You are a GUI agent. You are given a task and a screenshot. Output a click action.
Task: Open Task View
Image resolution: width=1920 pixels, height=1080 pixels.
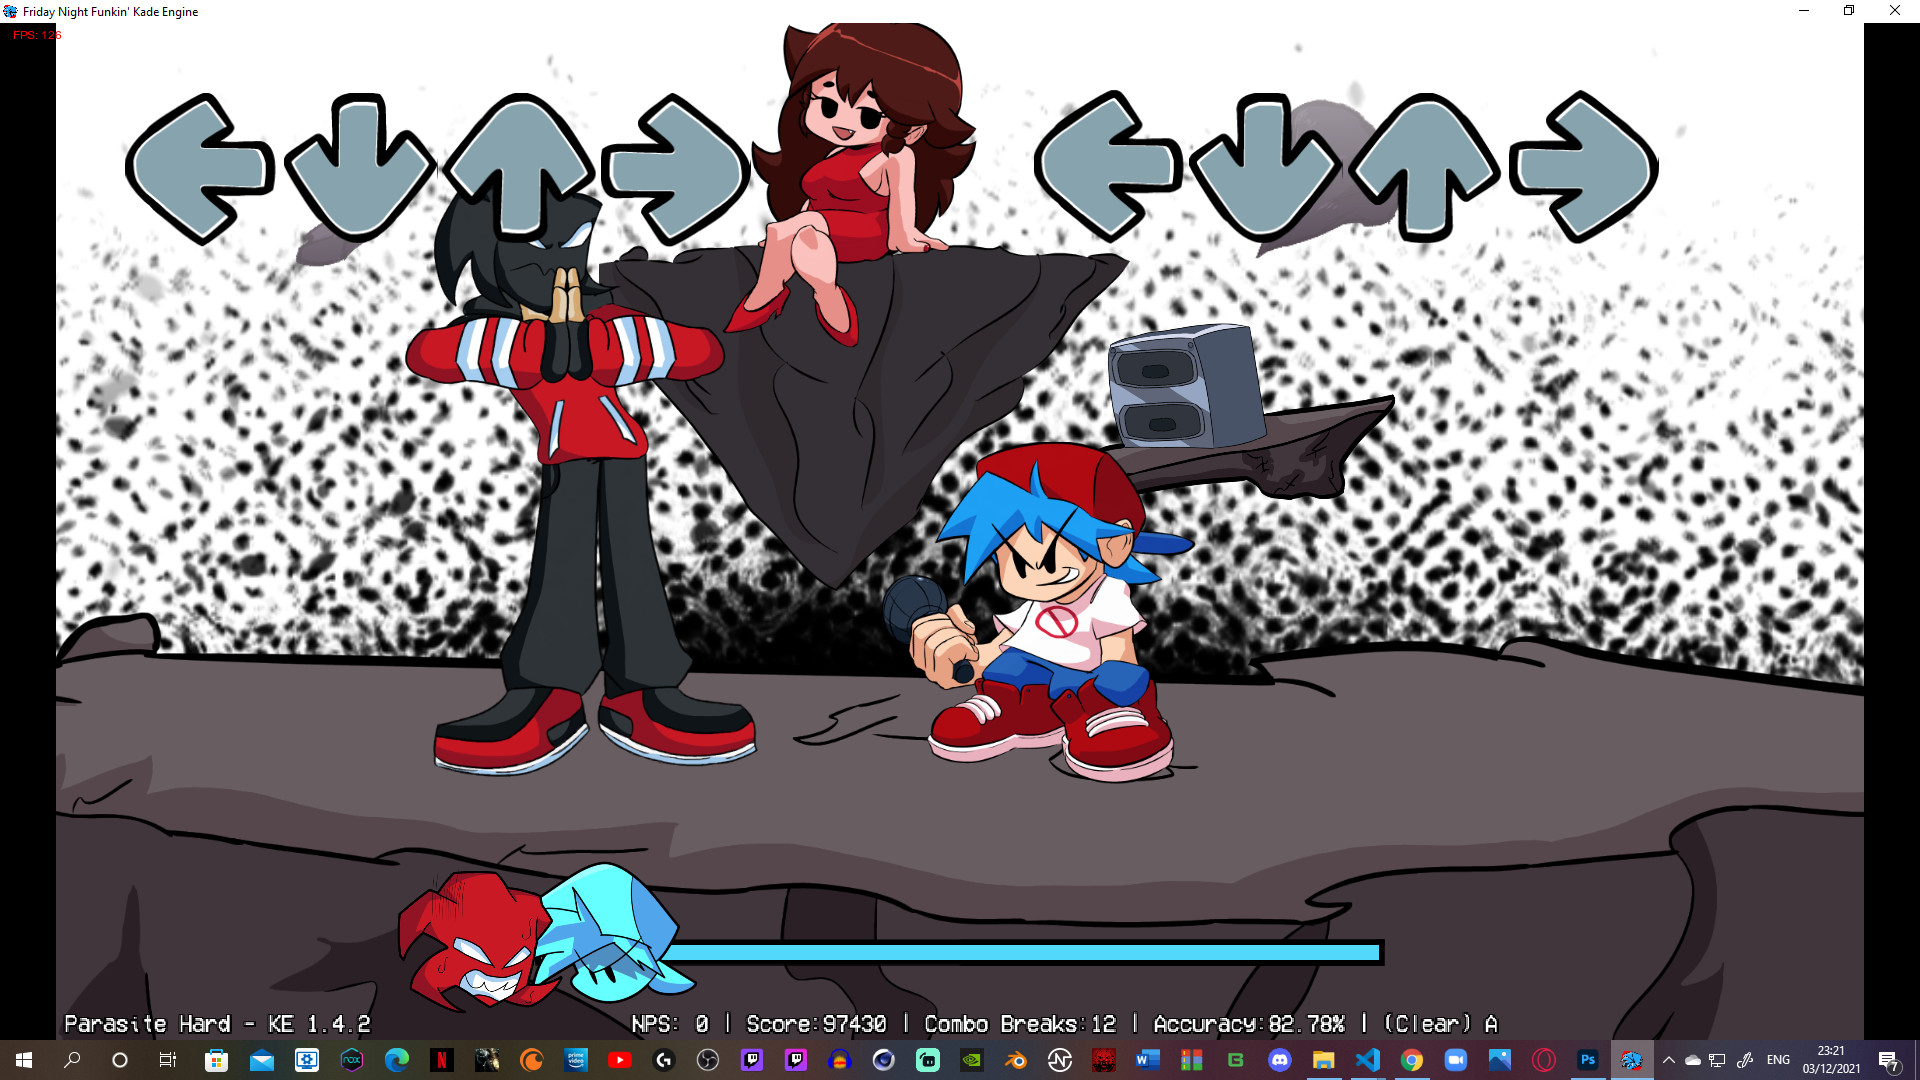pos(168,1060)
